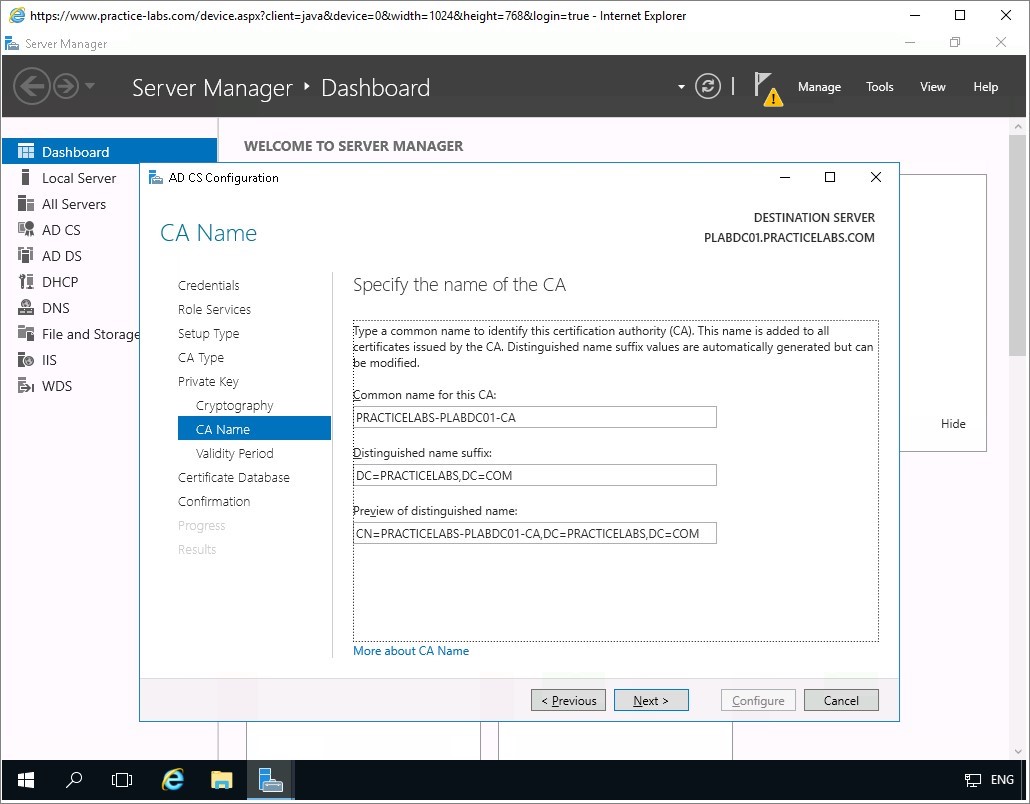The image size is (1030, 804).
Task: Maximize the AD CS Configuration dialog
Action: 830,177
